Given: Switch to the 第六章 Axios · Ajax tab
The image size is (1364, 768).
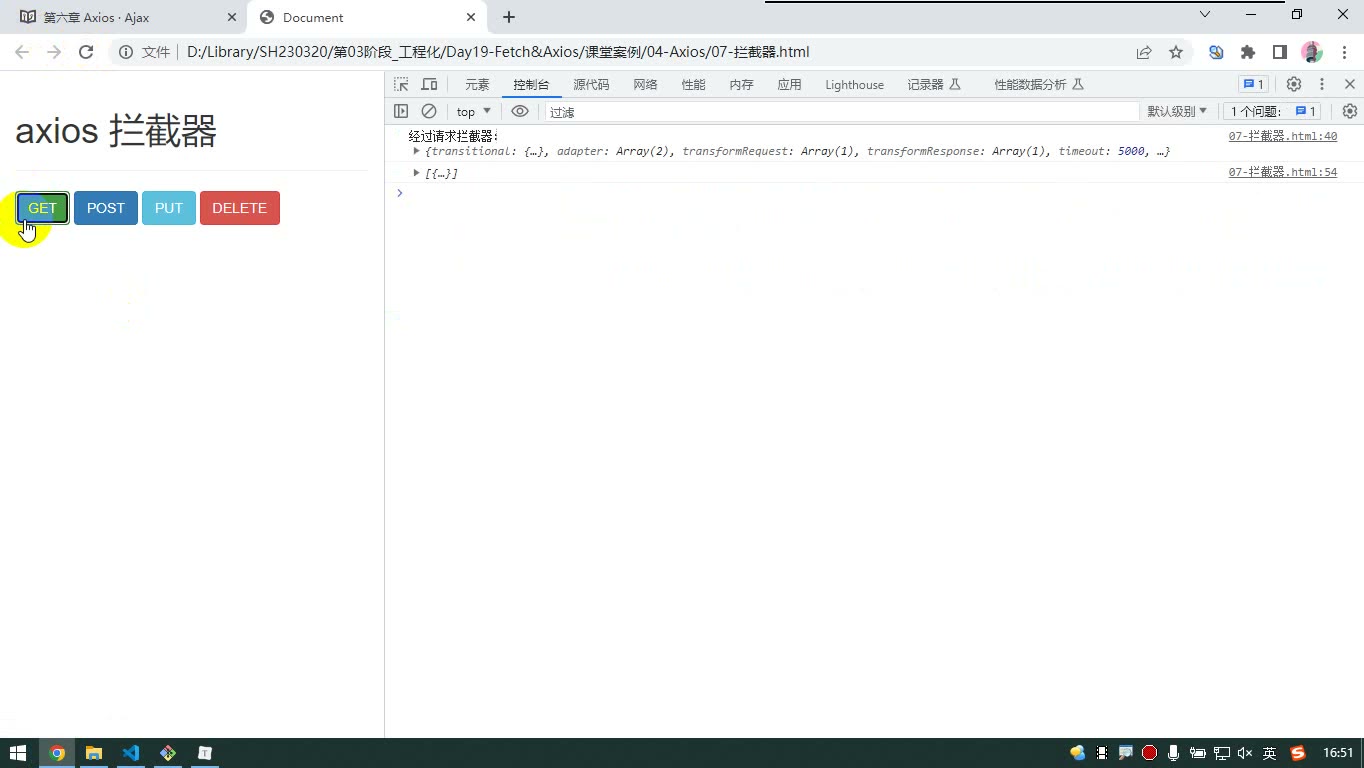Looking at the screenshot, I should 125,17.
